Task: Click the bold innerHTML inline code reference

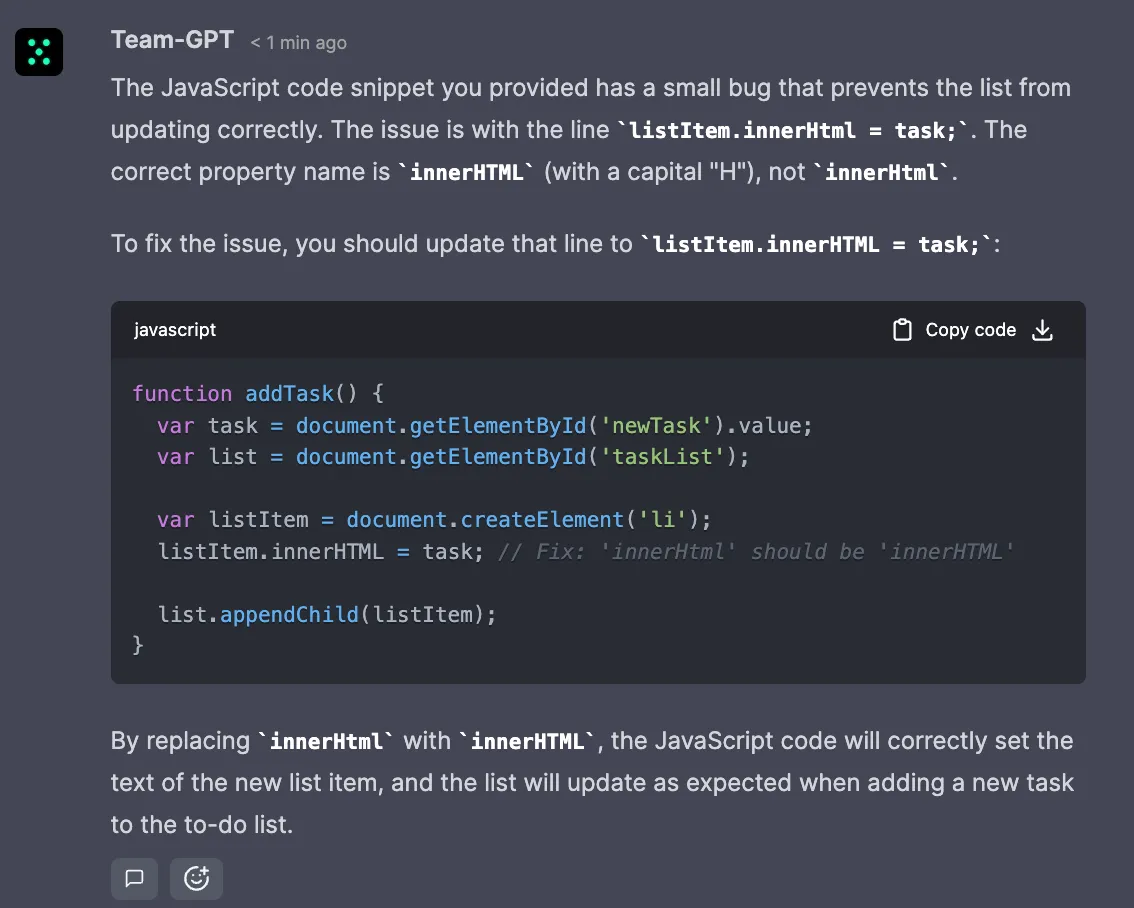Action: [467, 172]
